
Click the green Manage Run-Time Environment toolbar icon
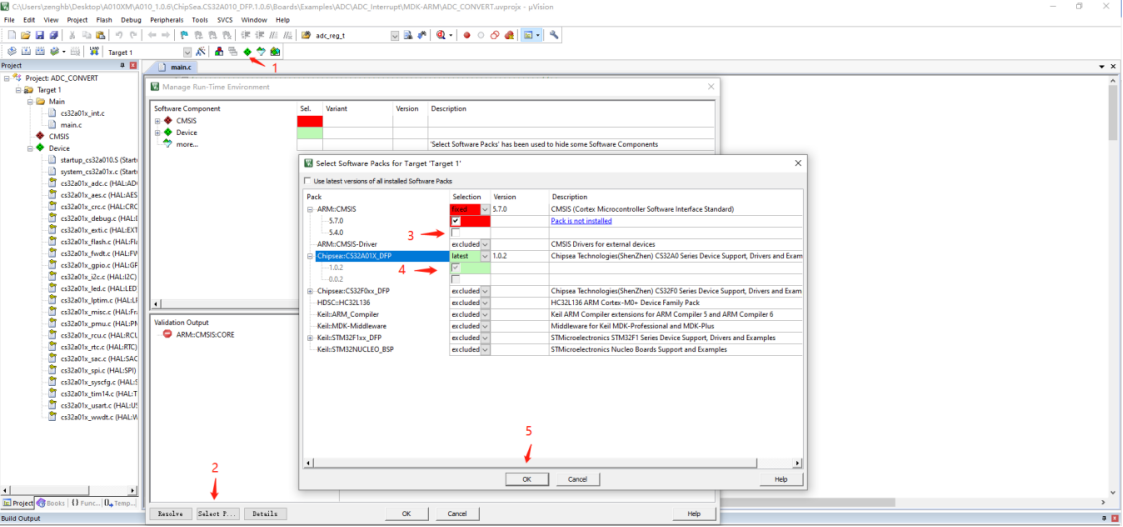[247, 51]
